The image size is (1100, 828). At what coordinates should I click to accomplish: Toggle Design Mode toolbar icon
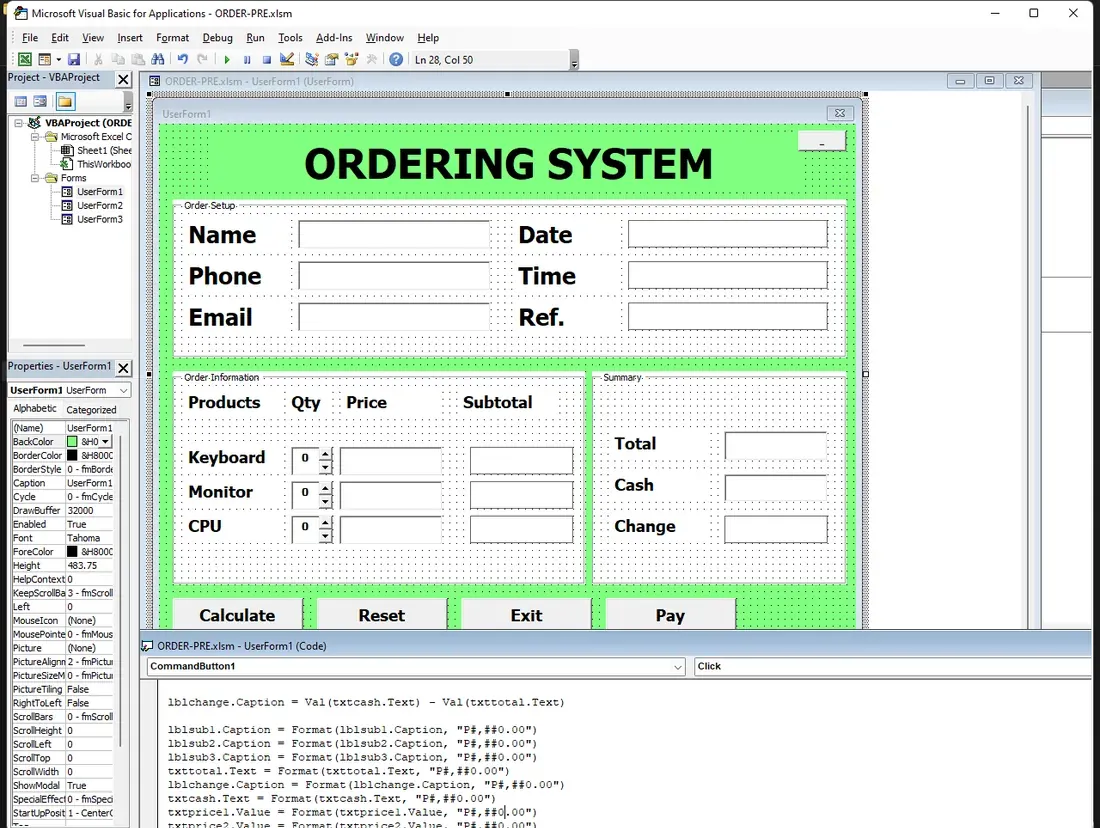(286, 60)
